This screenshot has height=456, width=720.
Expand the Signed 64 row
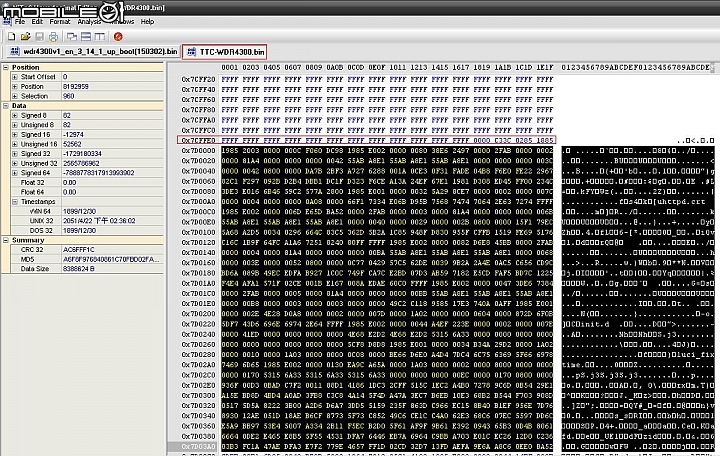click(15, 173)
